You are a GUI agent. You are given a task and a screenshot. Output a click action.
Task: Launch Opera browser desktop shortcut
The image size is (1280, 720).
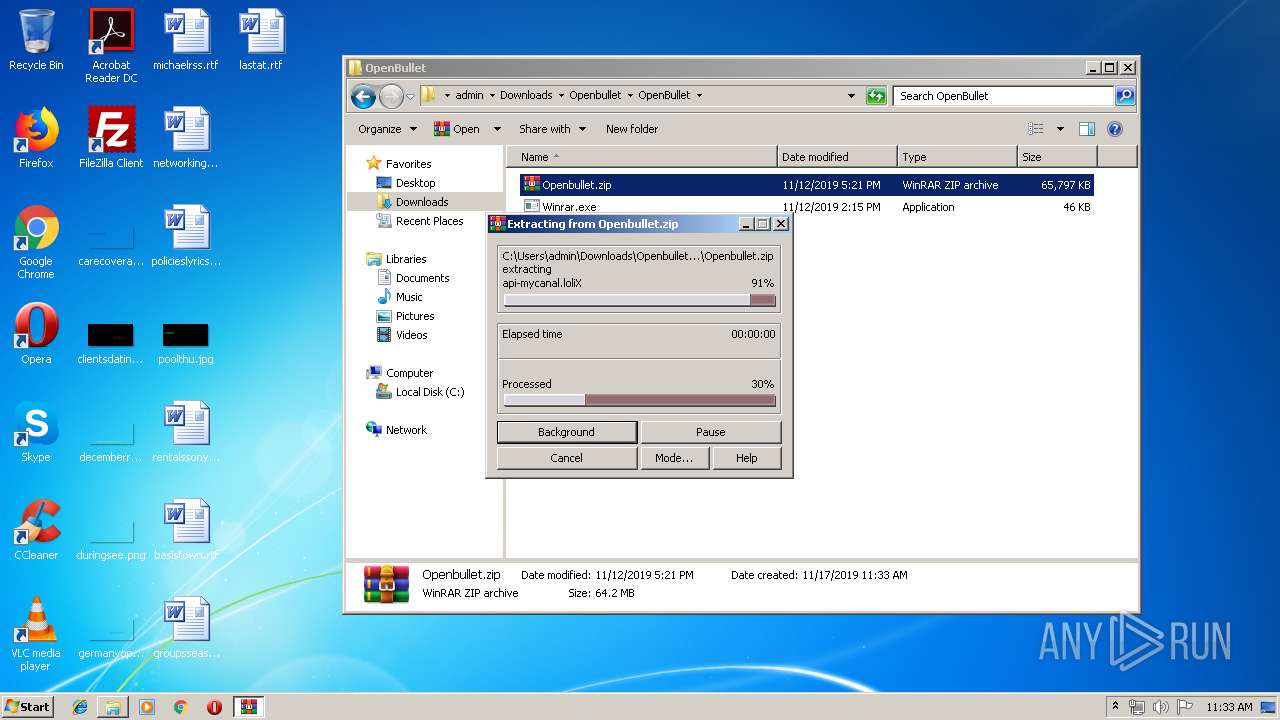click(x=36, y=334)
